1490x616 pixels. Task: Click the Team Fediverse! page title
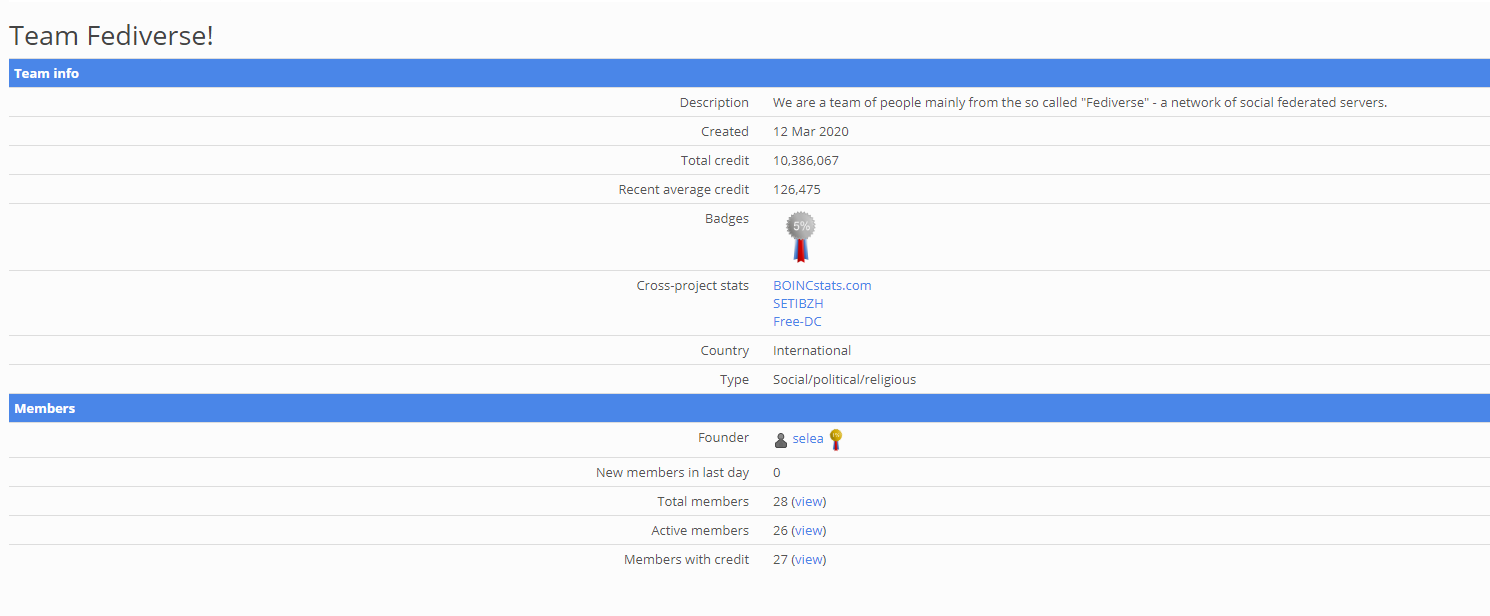point(111,36)
